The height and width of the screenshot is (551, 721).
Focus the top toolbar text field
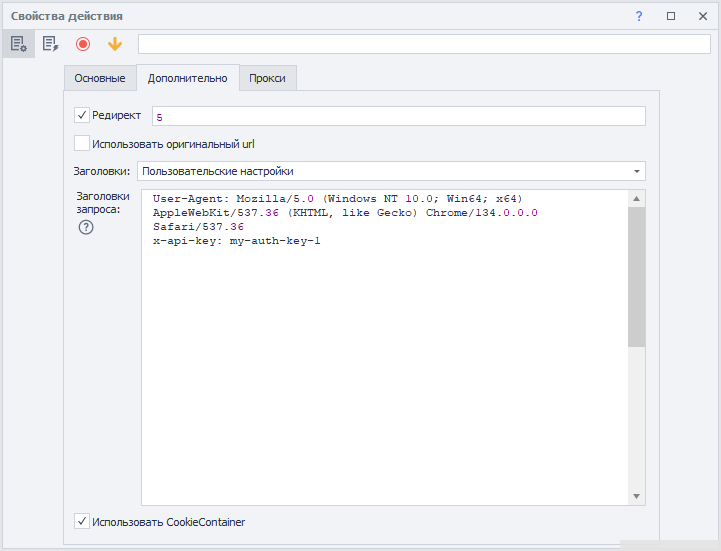tap(424, 44)
